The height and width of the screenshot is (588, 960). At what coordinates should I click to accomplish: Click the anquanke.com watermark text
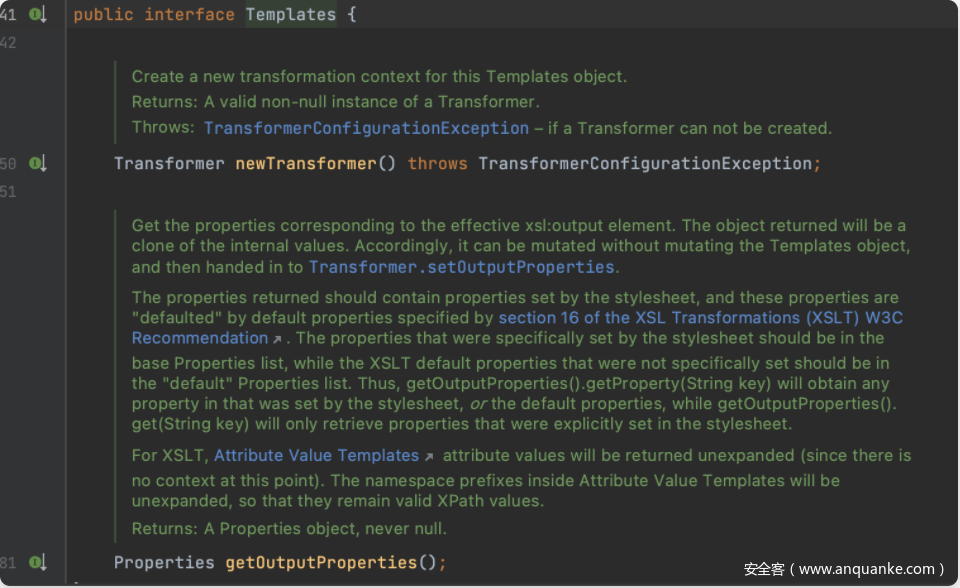(x=843, y=569)
